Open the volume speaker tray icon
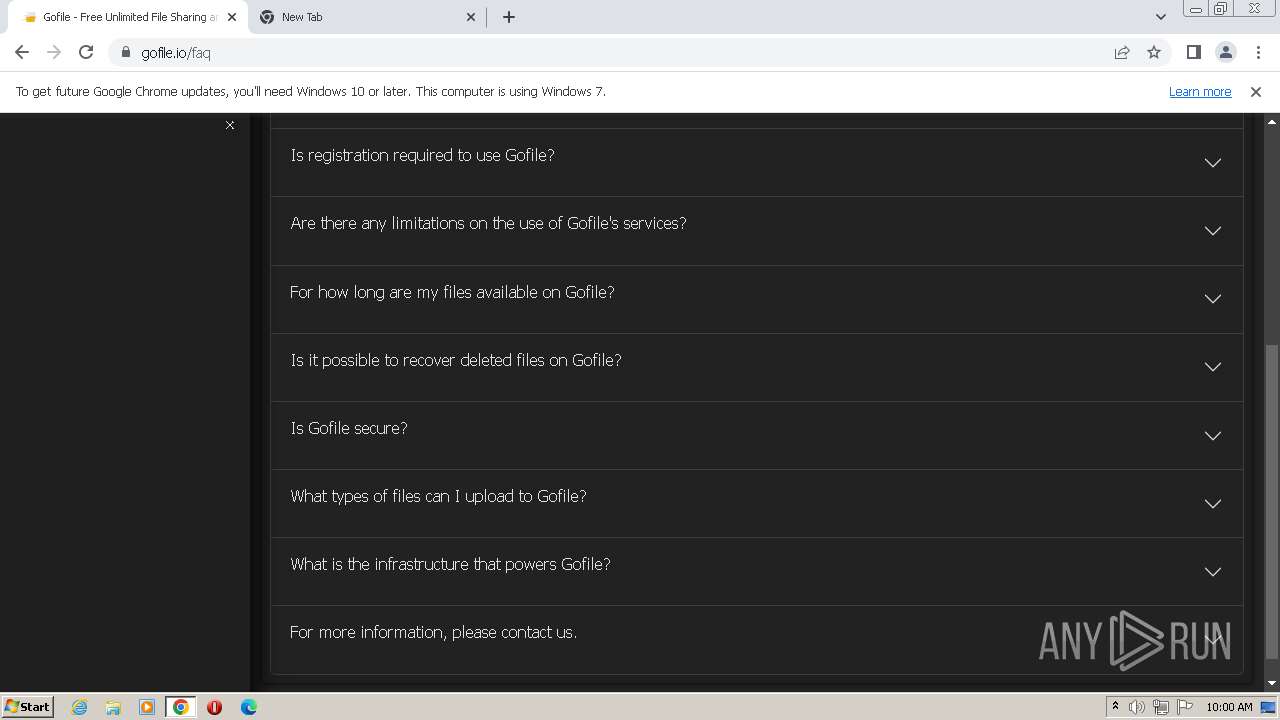The image size is (1280, 720). [1137, 707]
